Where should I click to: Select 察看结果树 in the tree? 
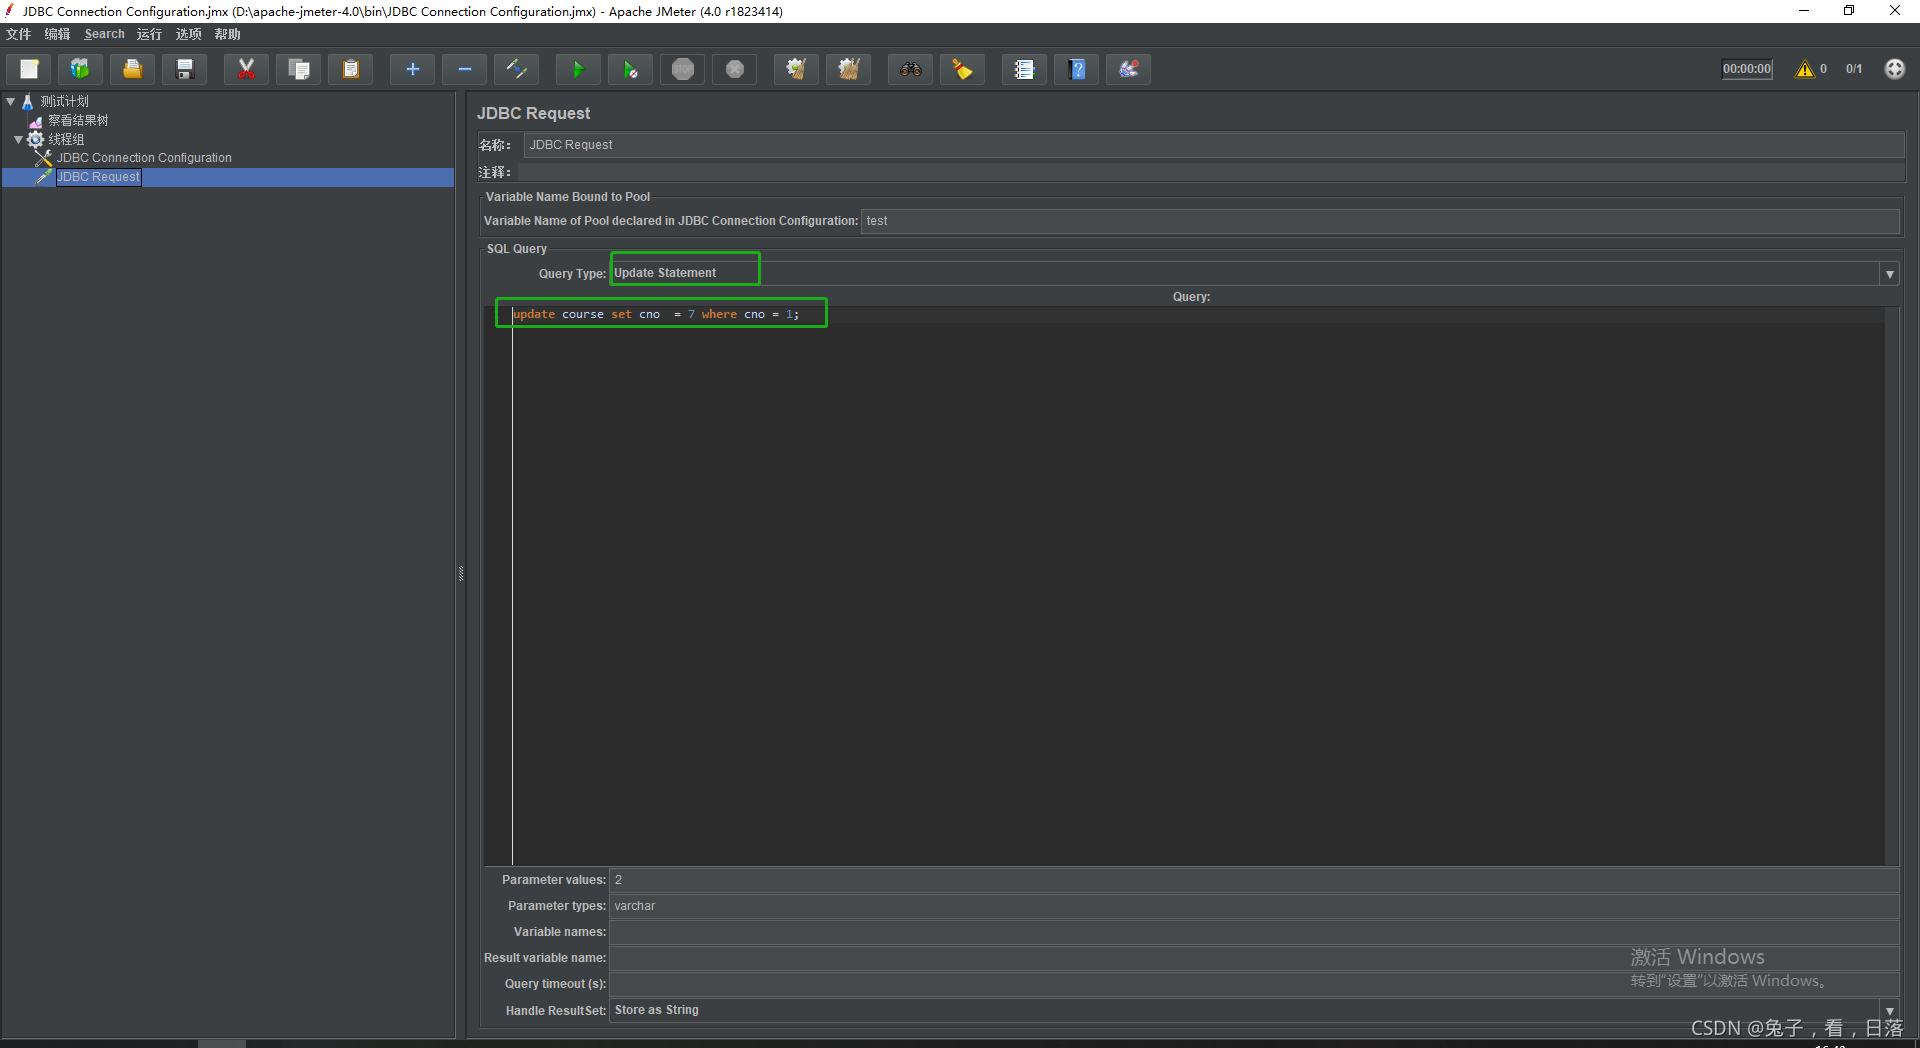click(76, 119)
